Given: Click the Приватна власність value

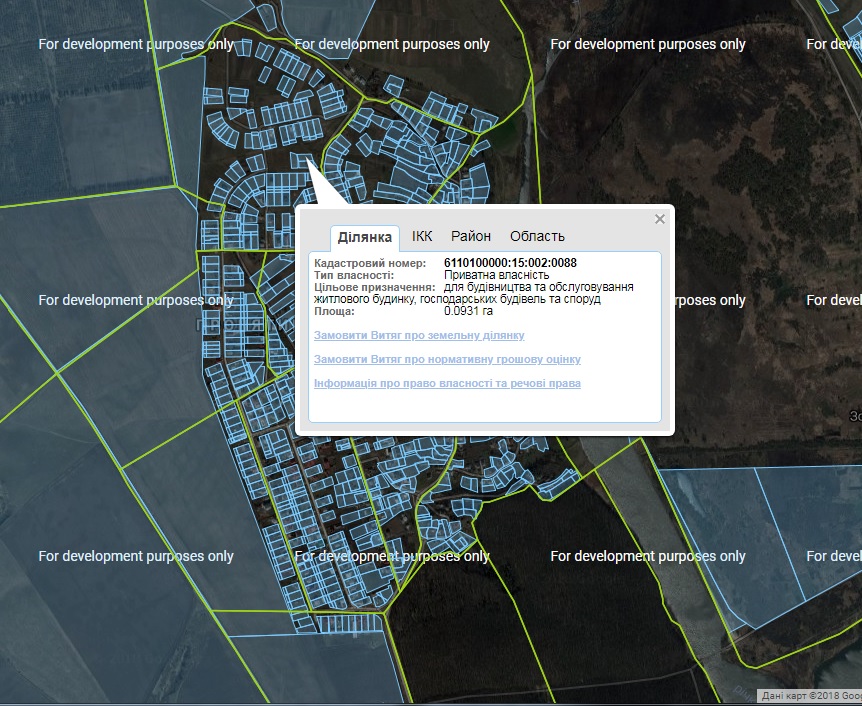Looking at the screenshot, I should coord(496,275).
